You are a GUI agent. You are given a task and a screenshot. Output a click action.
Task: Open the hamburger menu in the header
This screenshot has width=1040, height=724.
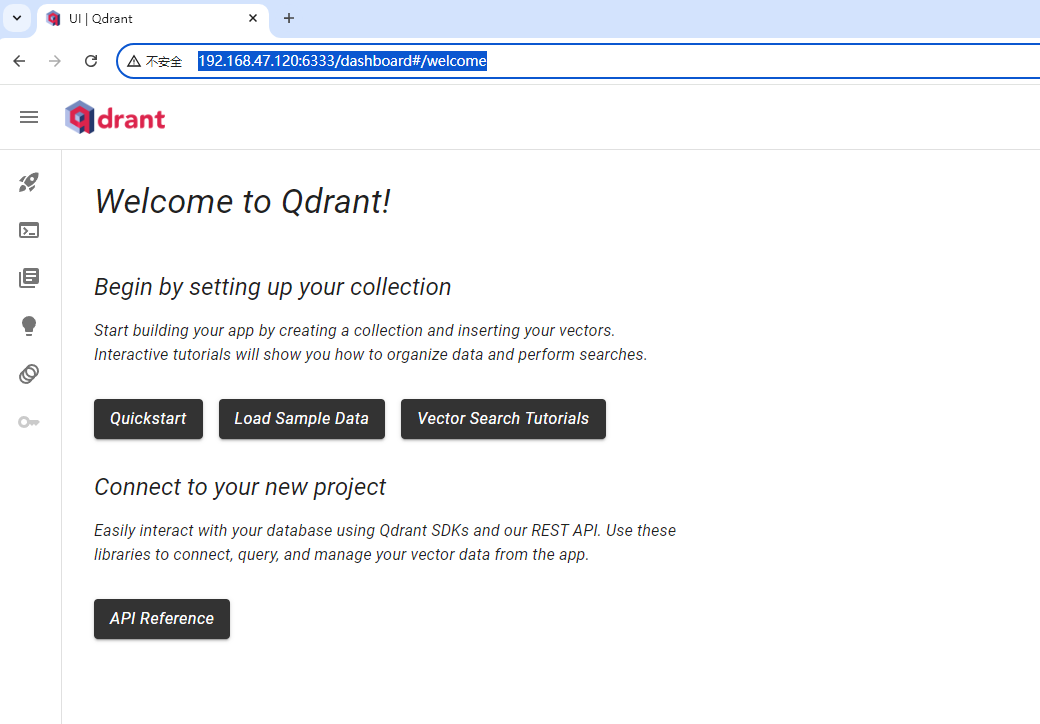(29, 117)
